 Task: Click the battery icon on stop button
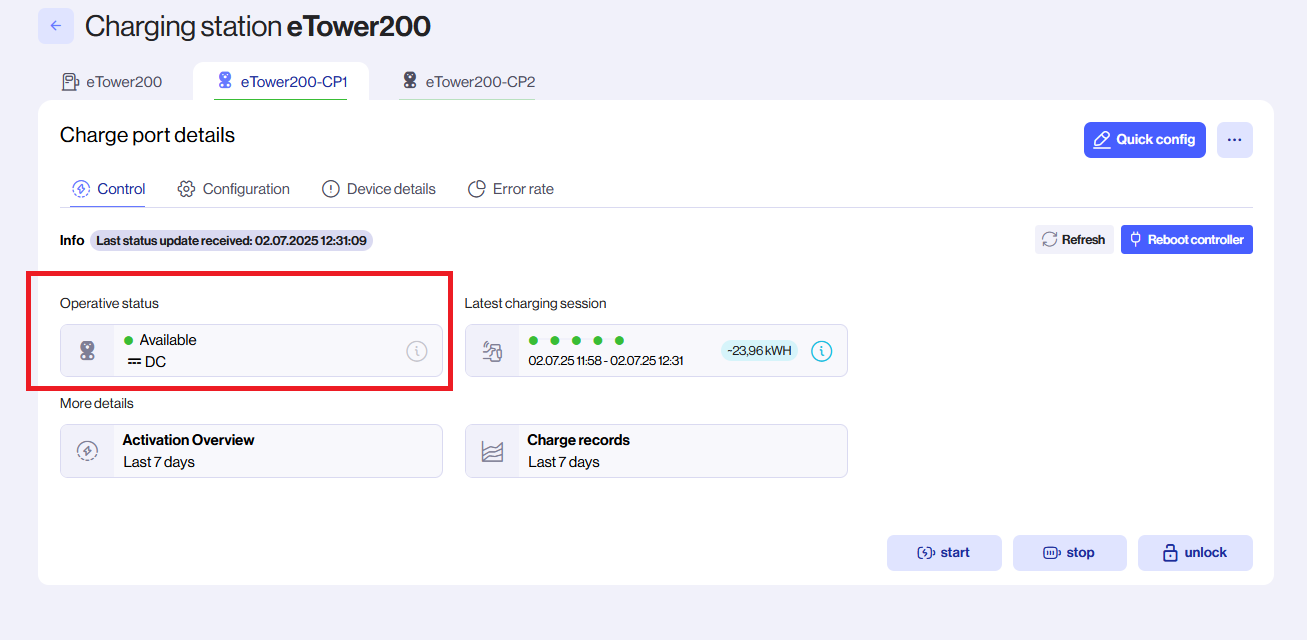tap(1051, 553)
